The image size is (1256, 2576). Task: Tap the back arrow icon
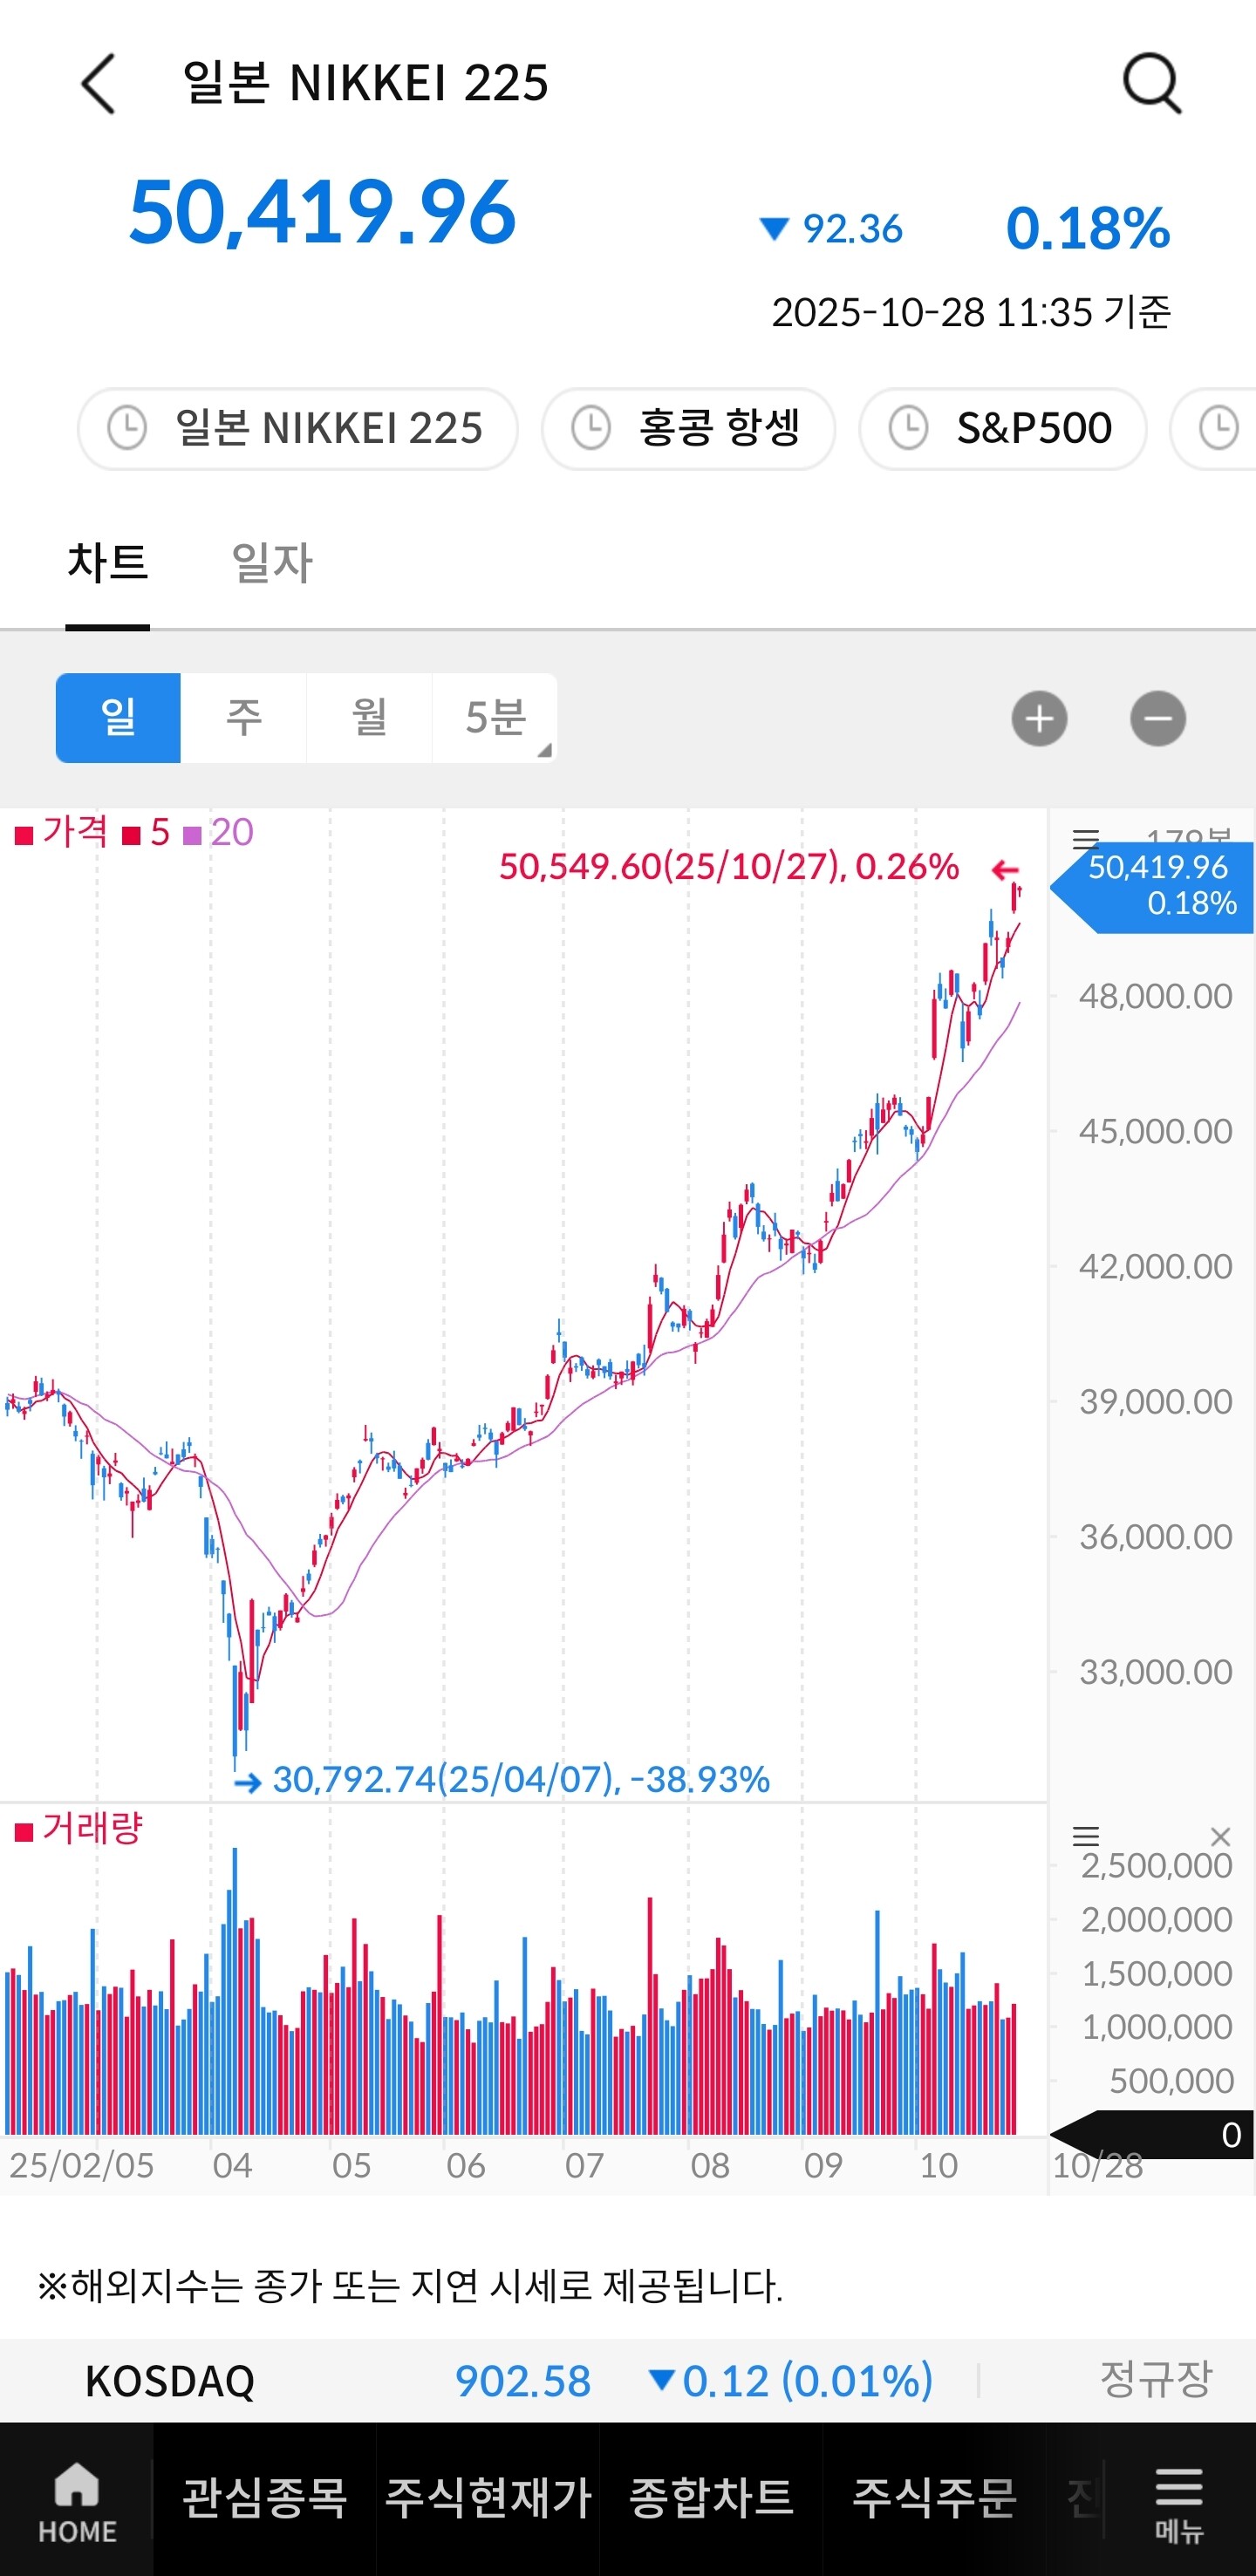tap(99, 84)
